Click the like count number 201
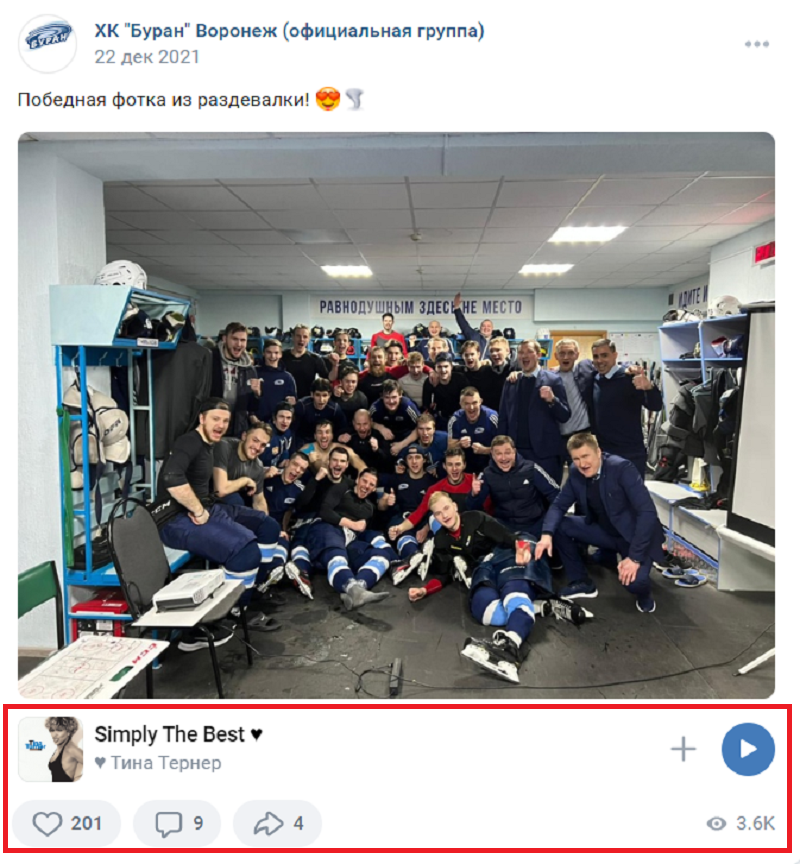Viewport: 800px width, 864px height. 86,824
